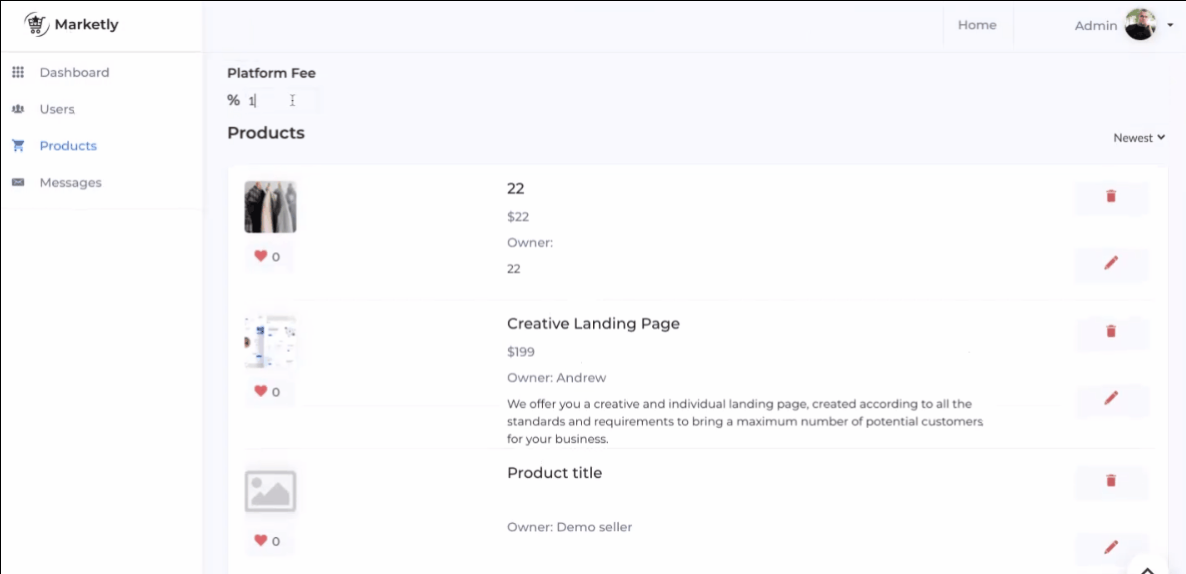Like the Demo seller product
The width and height of the screenshot is (1186, 574).
click(x=262, y=541)
